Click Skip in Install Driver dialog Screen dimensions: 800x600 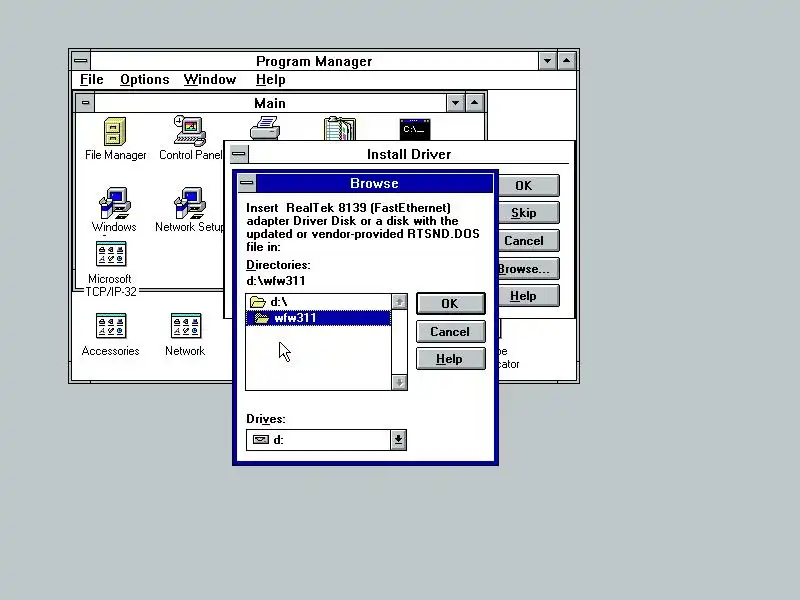click(x=529, y=213)
